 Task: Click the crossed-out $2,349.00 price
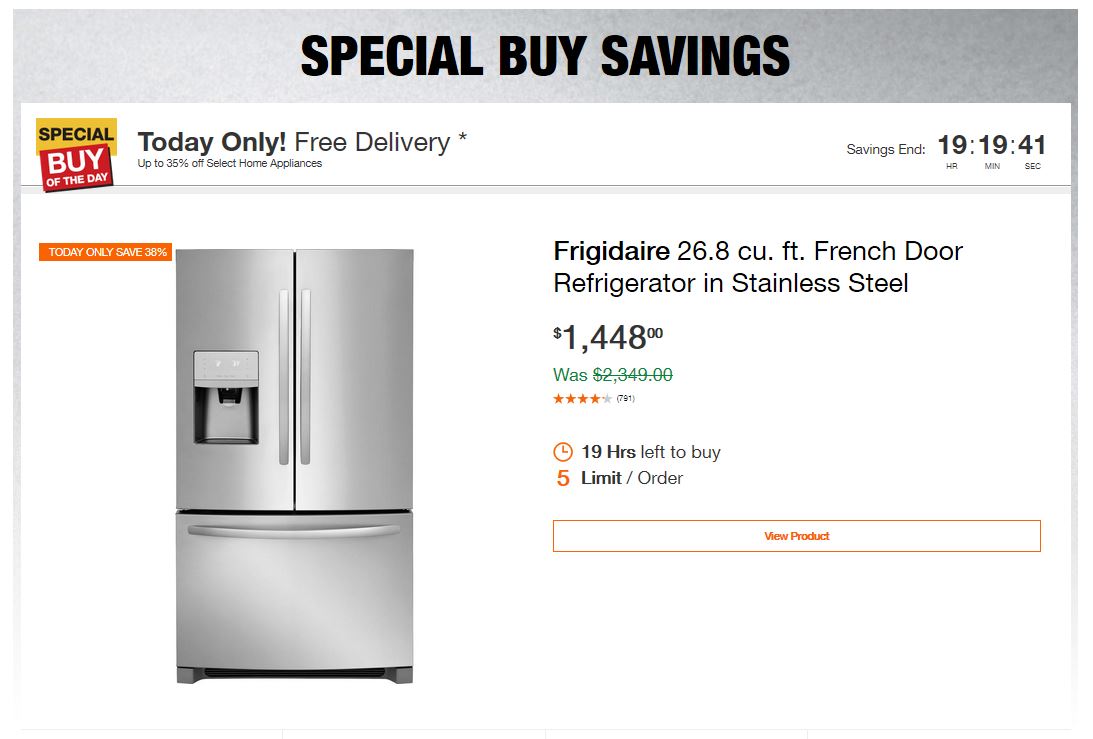[632, 375]
